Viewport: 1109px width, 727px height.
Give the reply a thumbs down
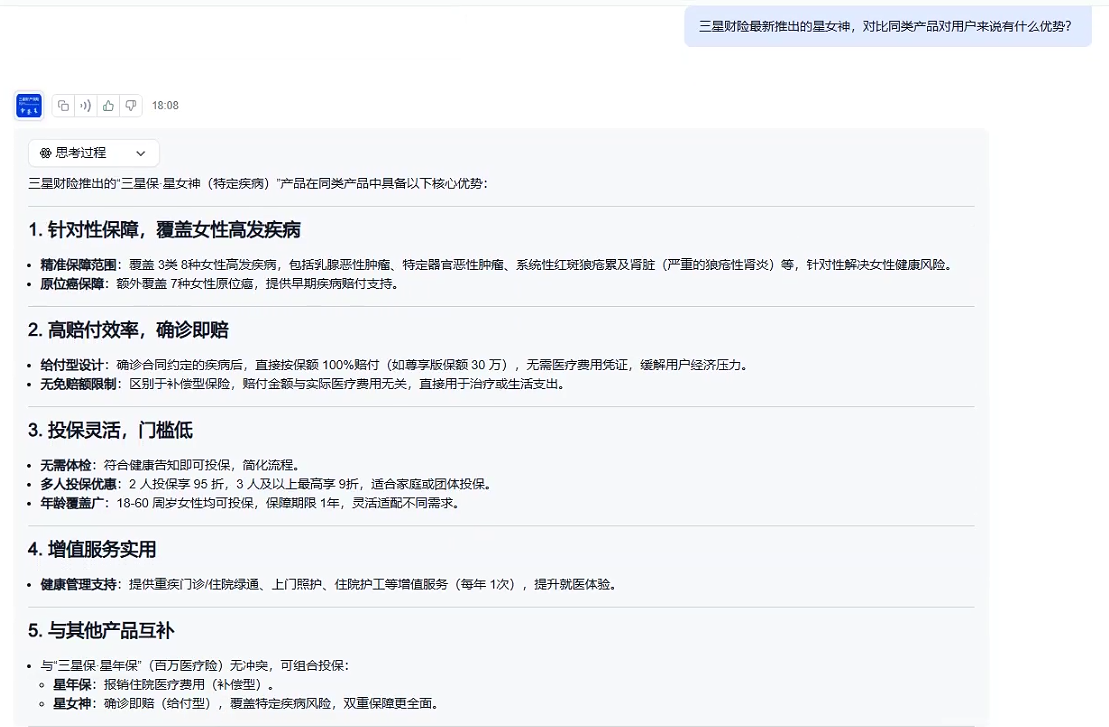pos(130,105)
